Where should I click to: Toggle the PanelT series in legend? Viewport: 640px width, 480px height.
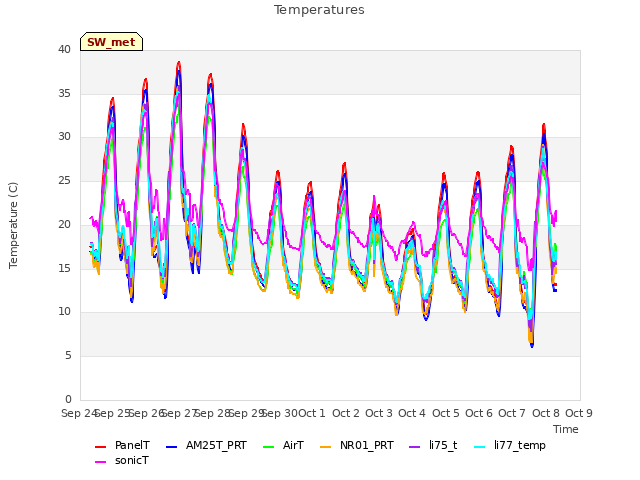[122, 445]
